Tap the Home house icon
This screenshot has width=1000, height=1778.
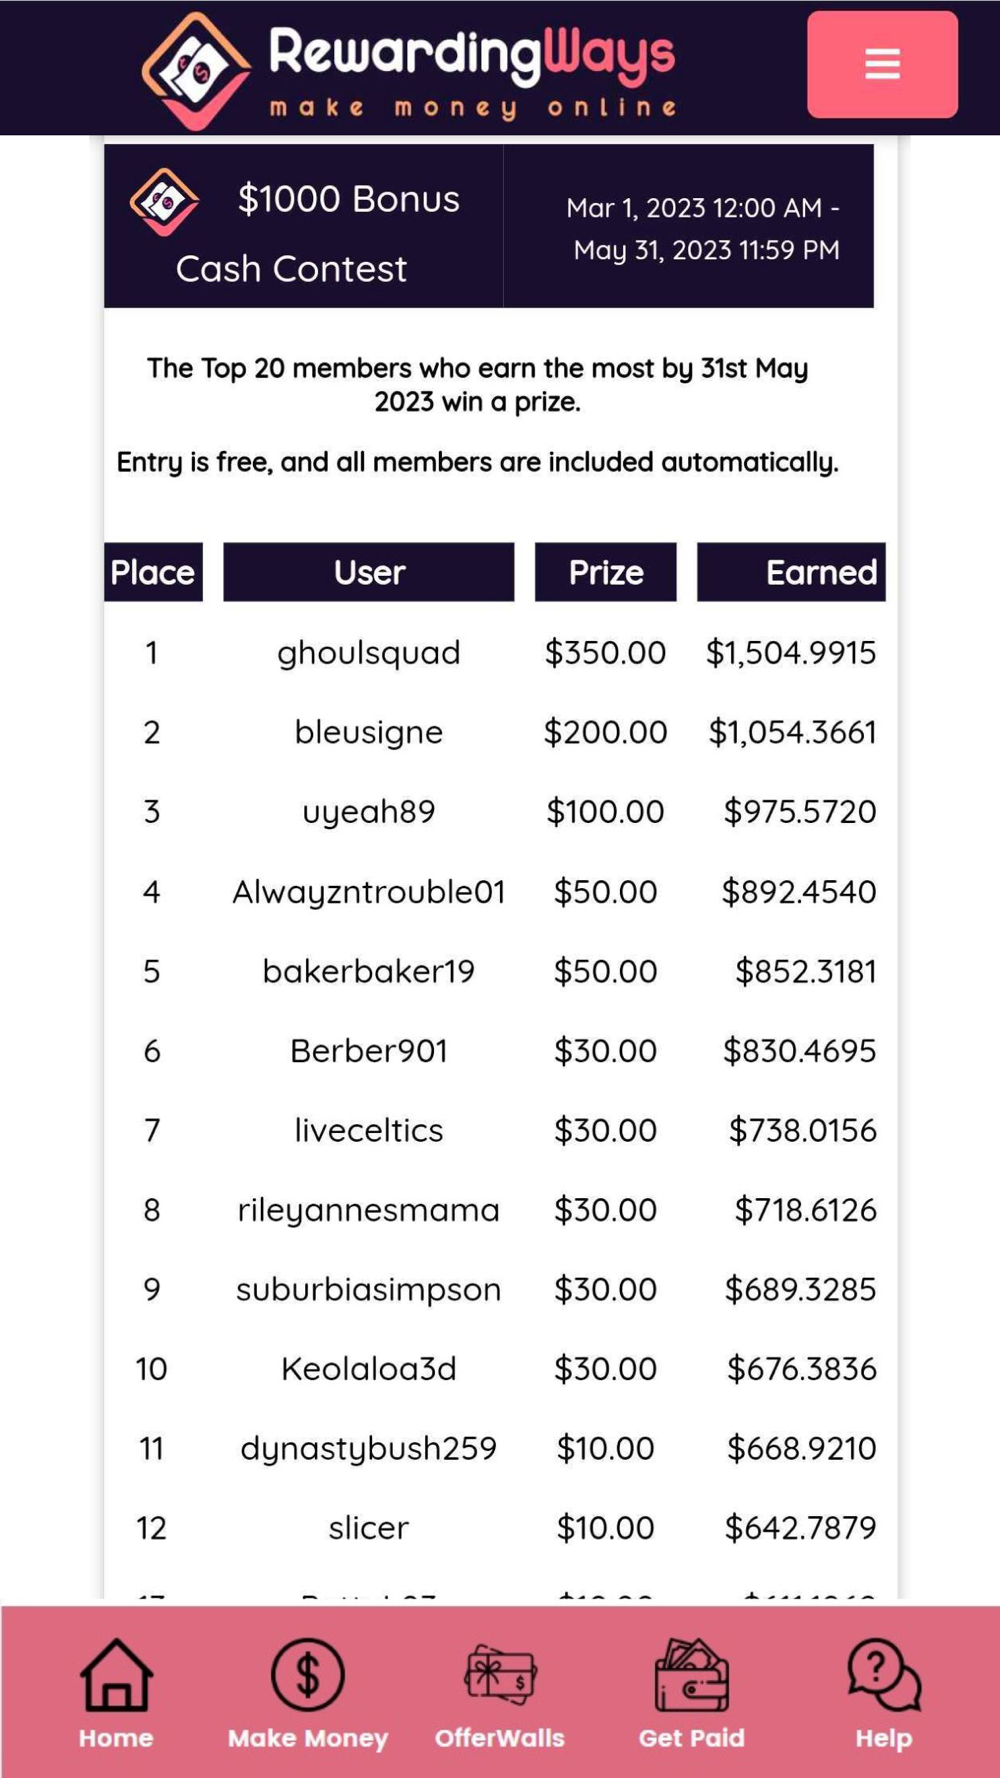[116, 1676]
